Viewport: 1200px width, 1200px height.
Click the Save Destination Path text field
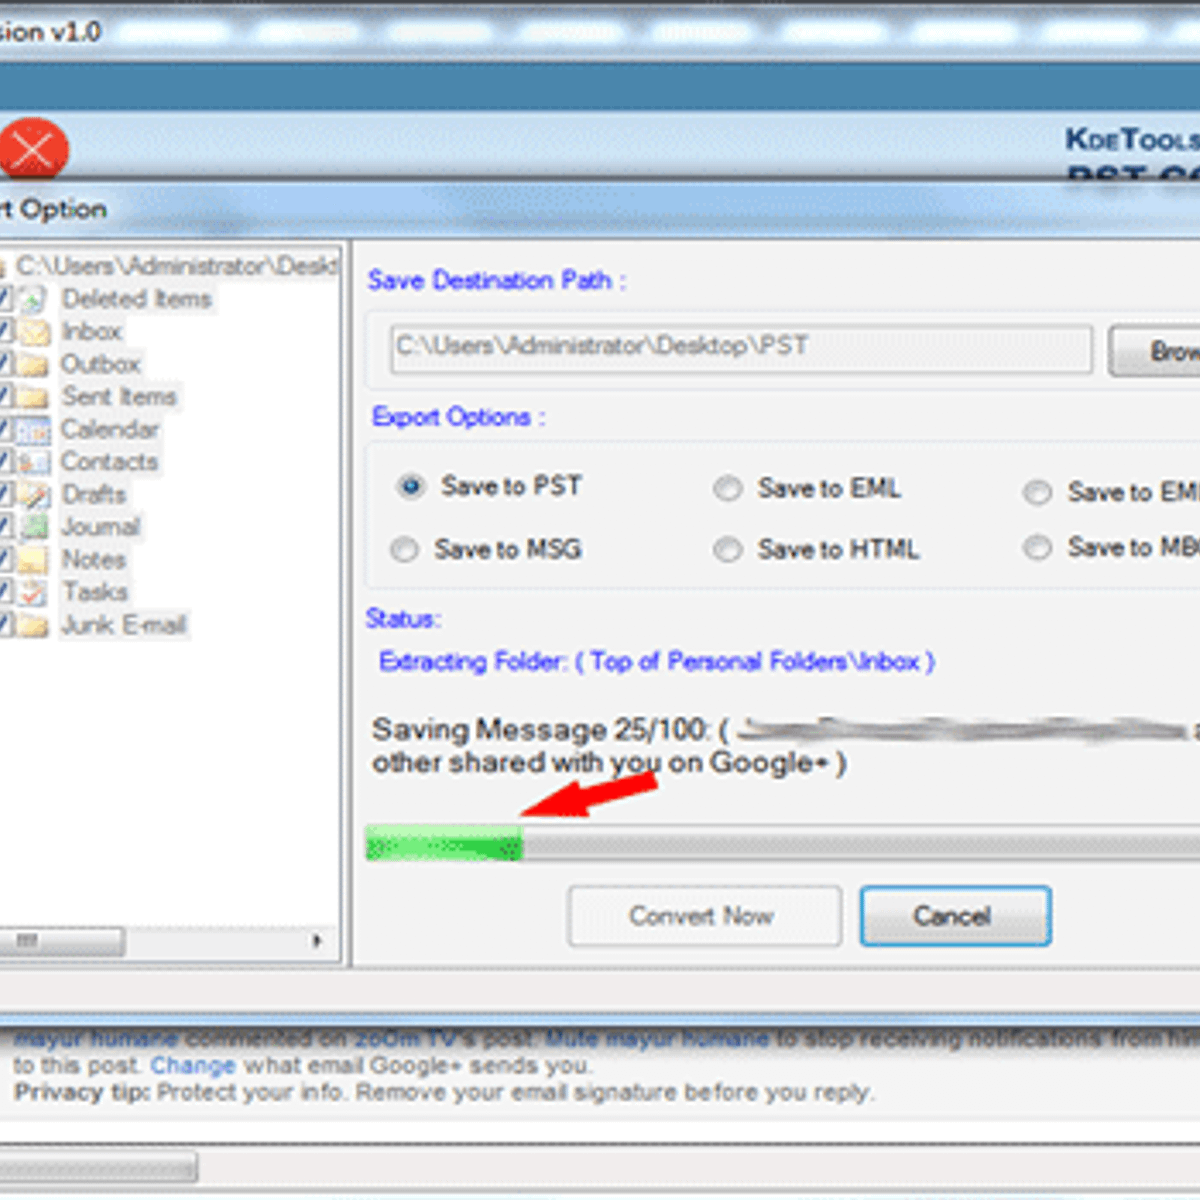point(741,348)
